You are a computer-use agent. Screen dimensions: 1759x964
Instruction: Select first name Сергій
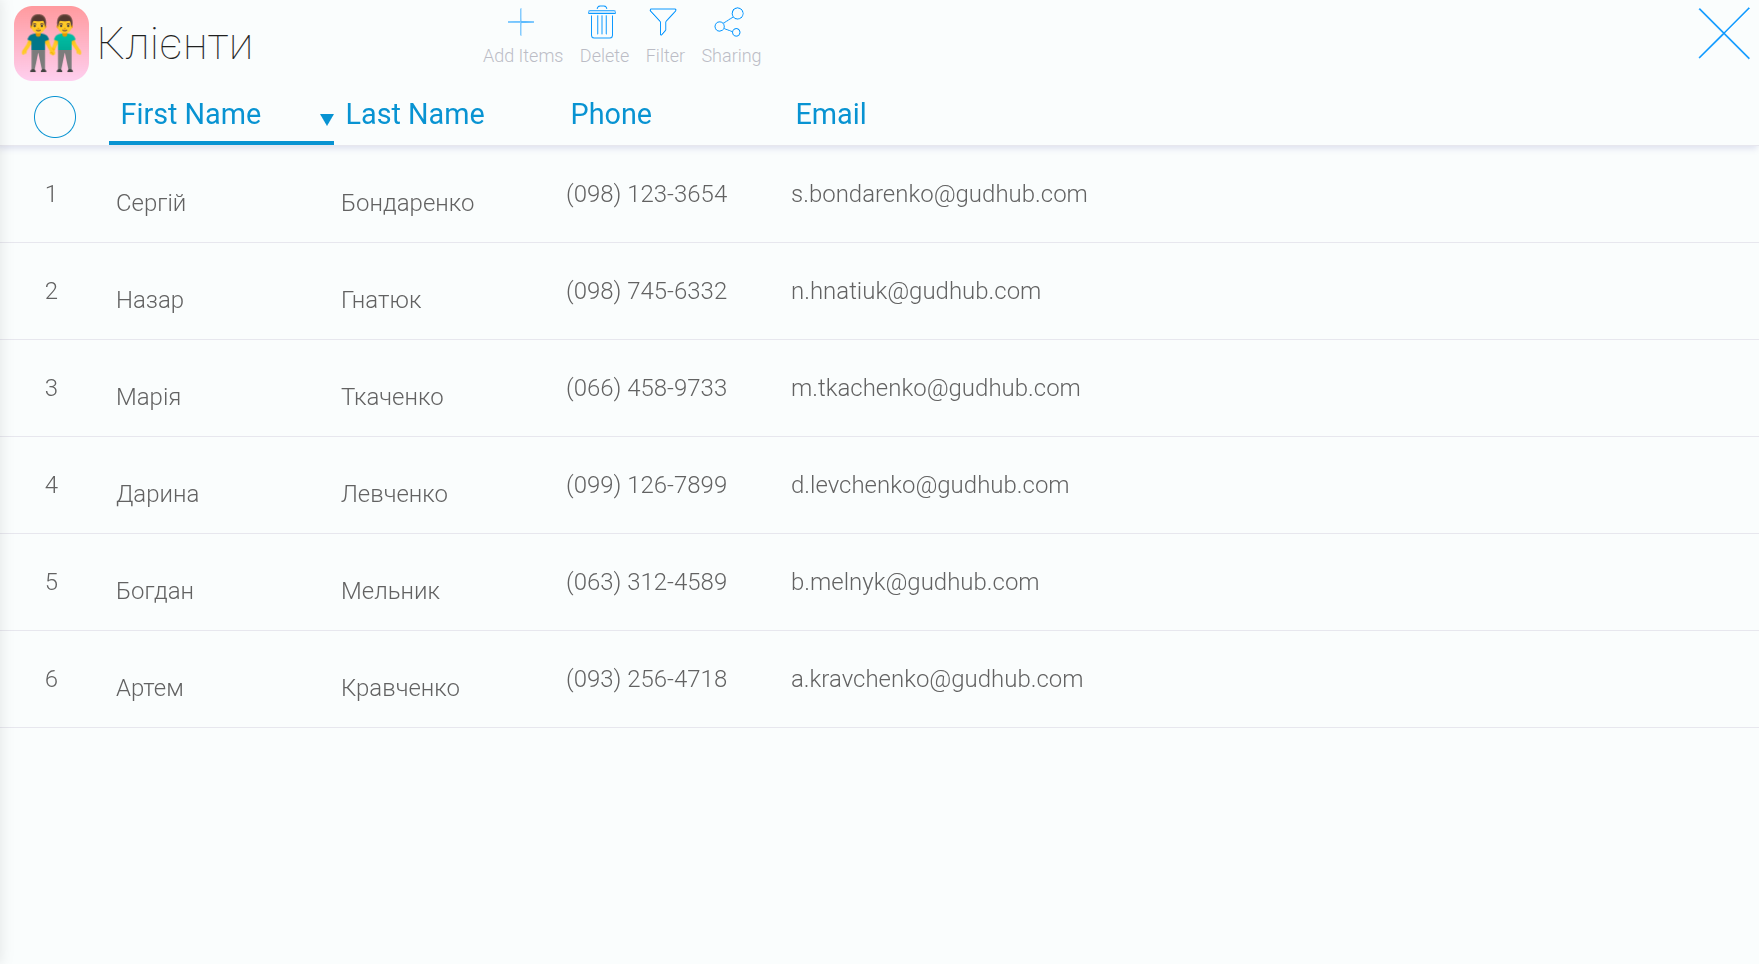pos(151,203)
